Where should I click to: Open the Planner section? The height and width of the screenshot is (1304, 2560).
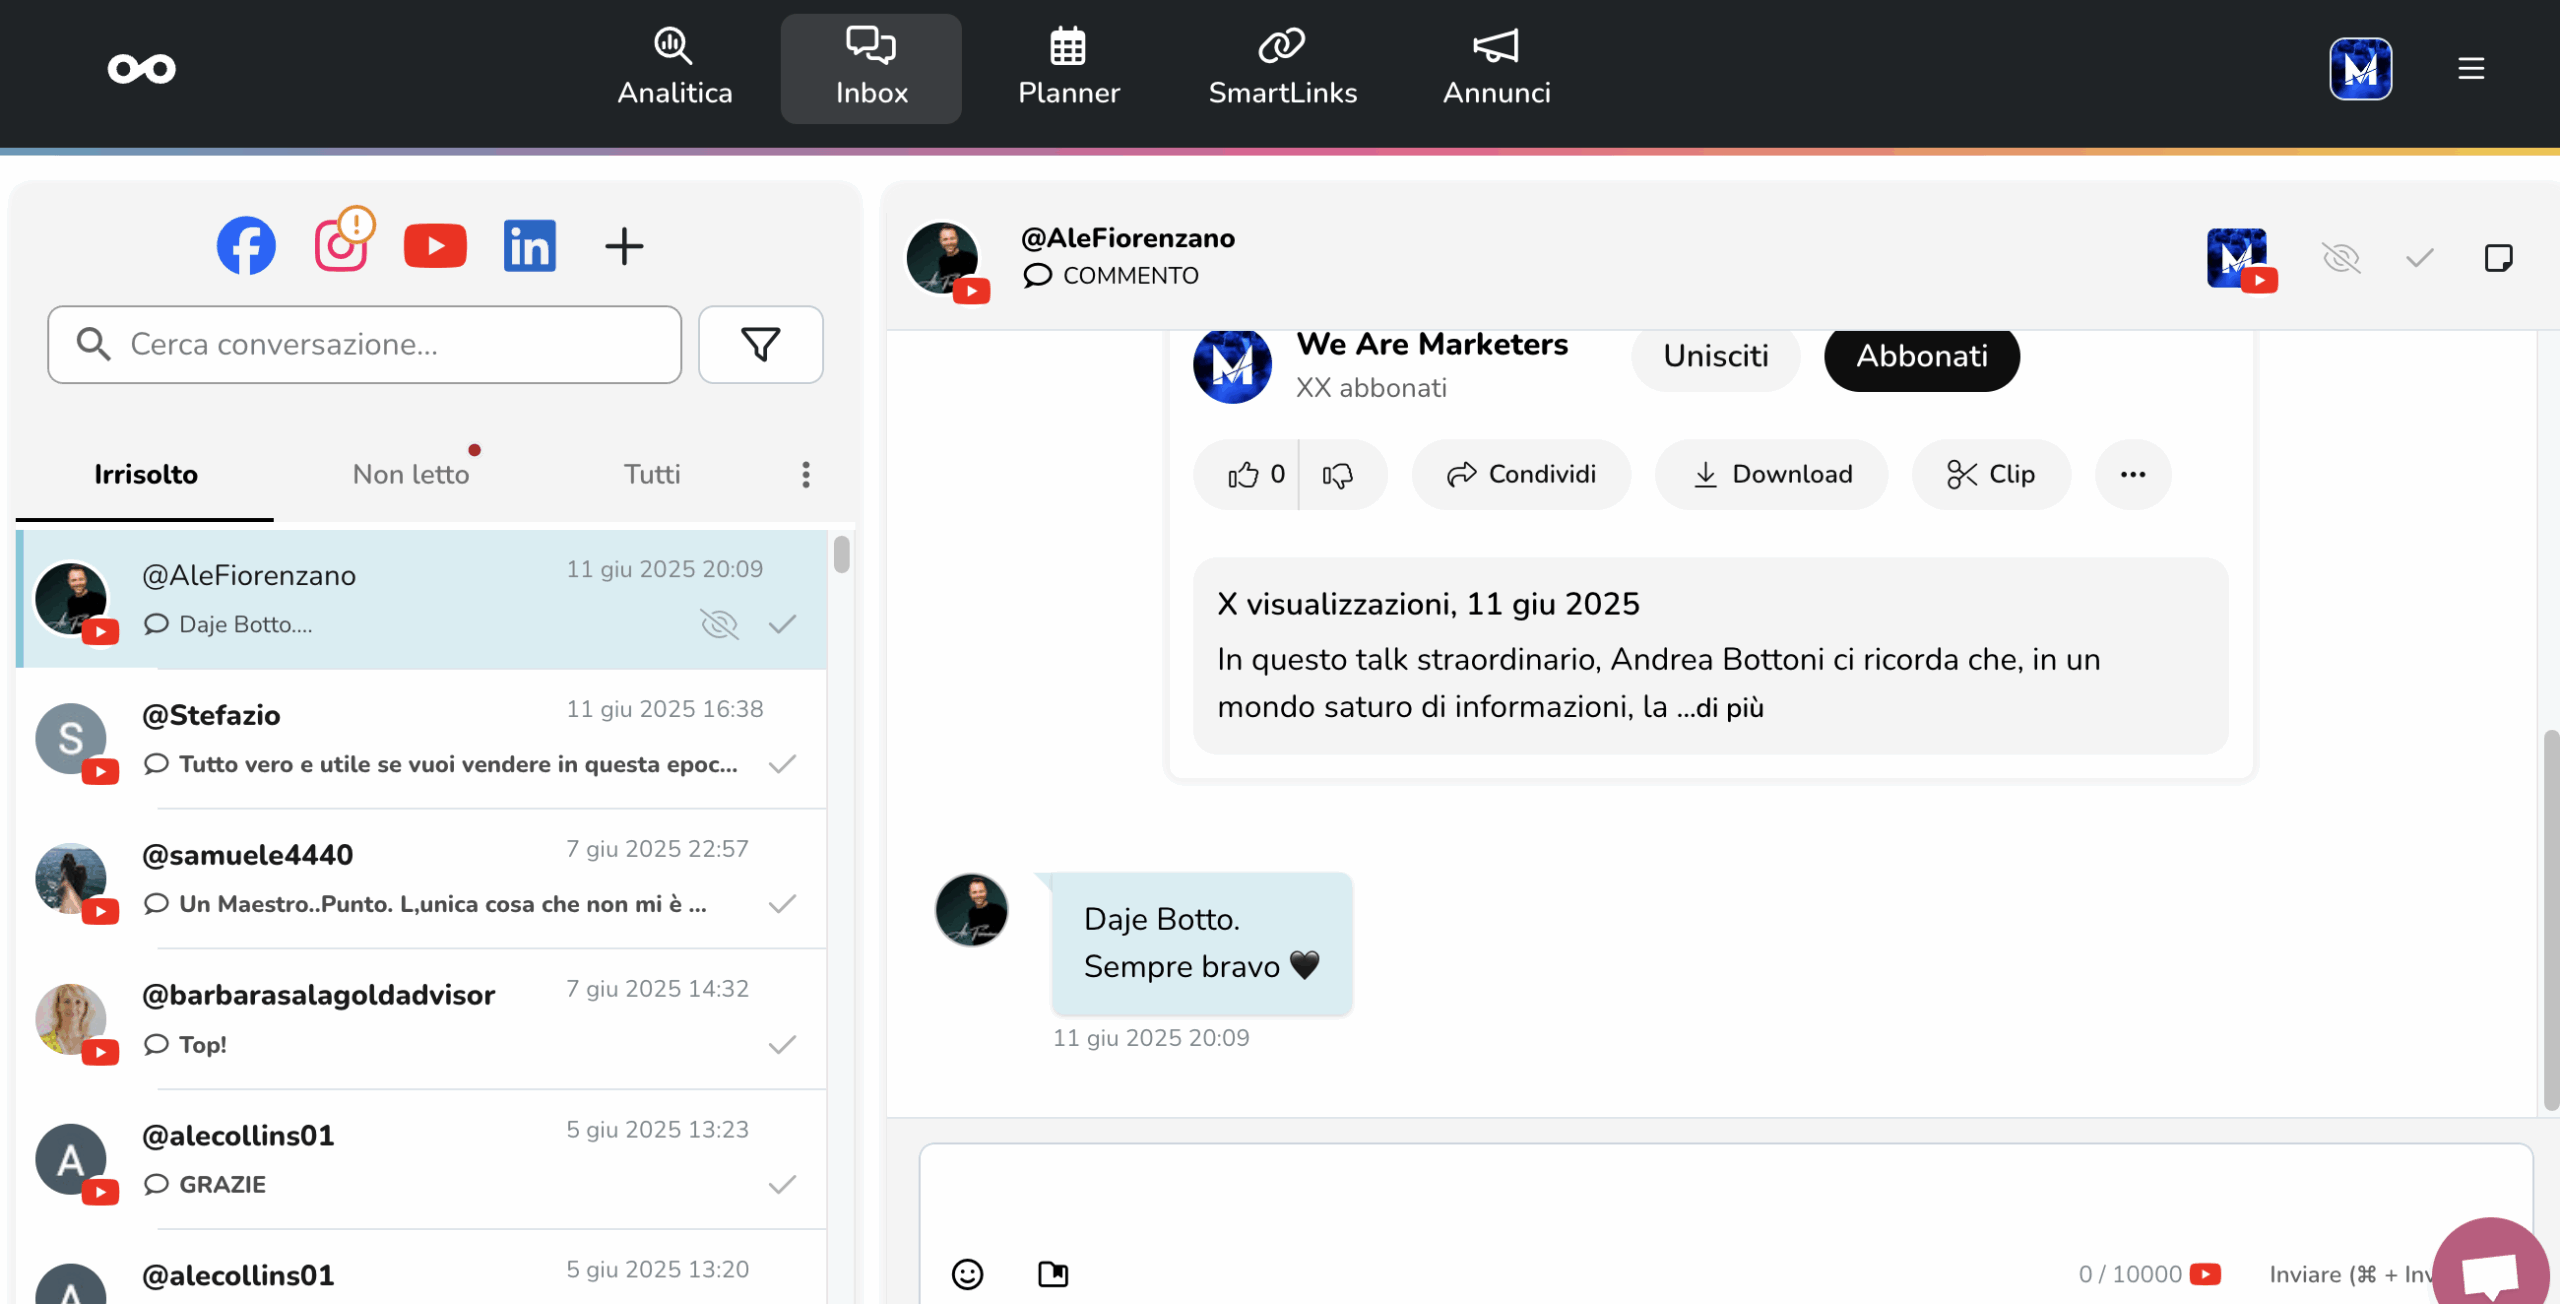coord(1068,68)
